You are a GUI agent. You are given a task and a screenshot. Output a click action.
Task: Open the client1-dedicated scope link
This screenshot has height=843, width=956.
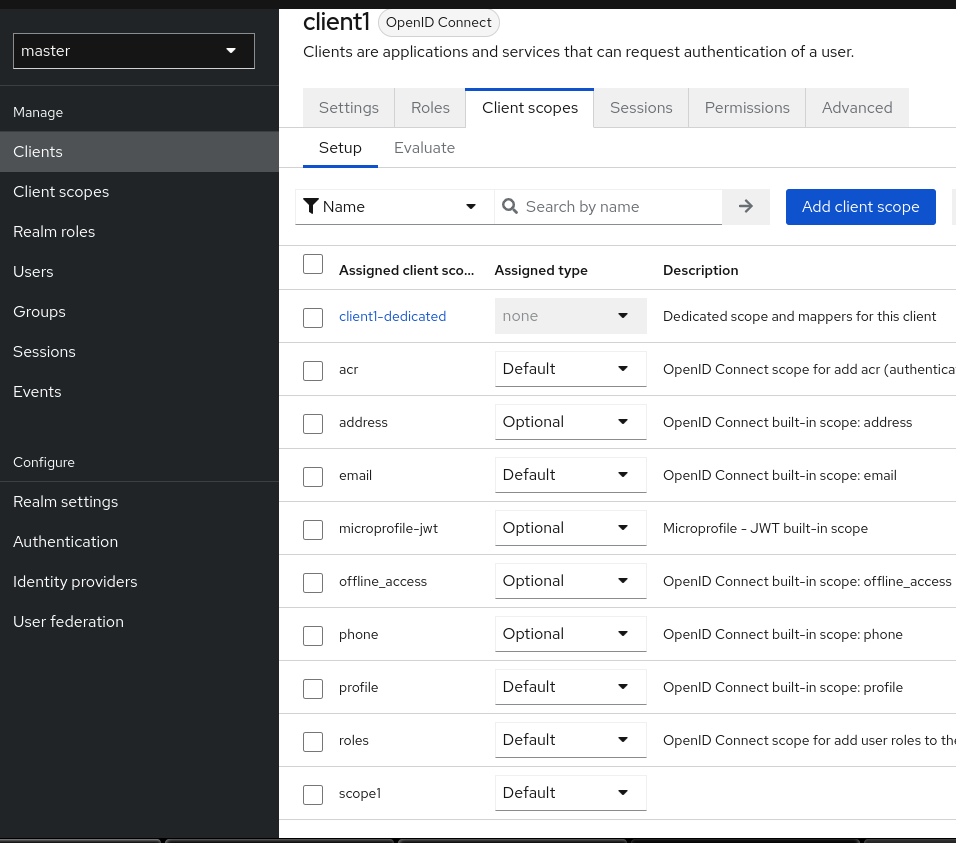click(392, 316)
